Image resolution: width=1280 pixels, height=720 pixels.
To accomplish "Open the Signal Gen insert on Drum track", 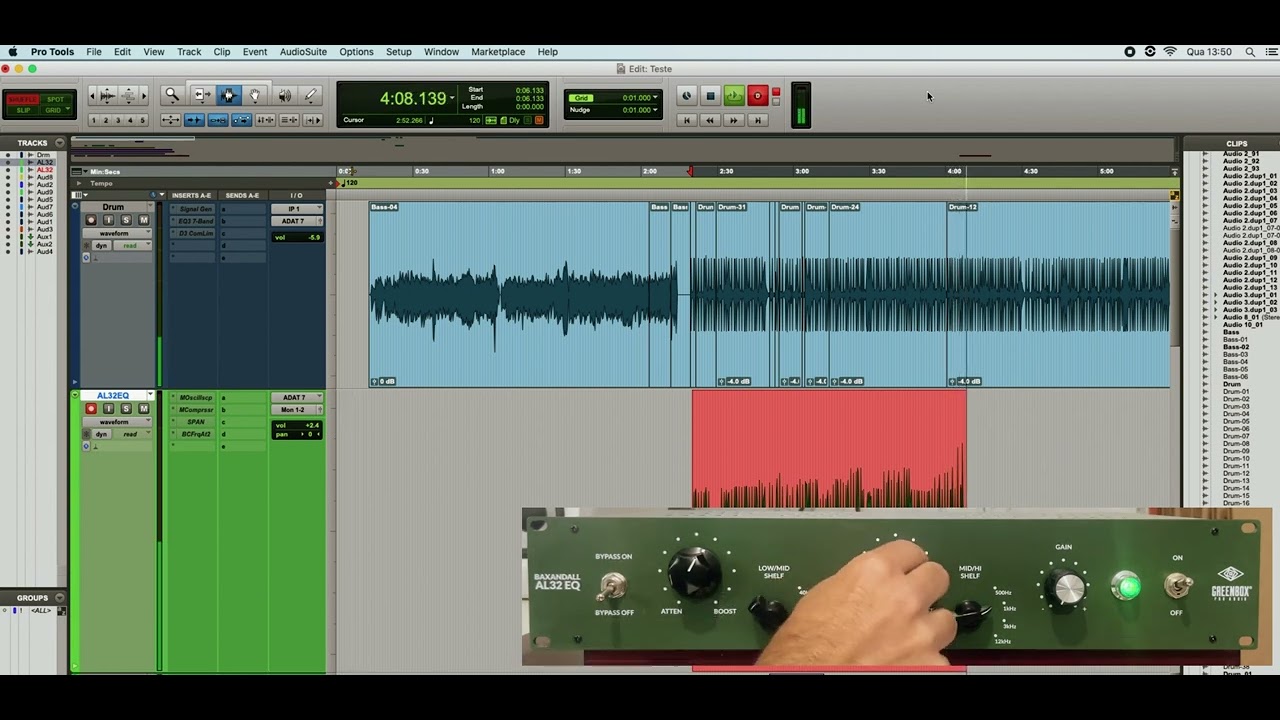I will (195, 209).
